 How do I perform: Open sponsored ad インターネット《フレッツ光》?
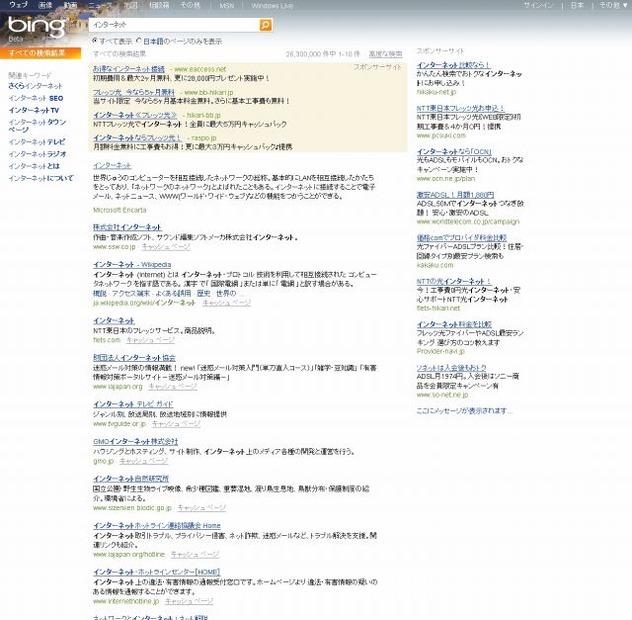[x=135, y=115]
